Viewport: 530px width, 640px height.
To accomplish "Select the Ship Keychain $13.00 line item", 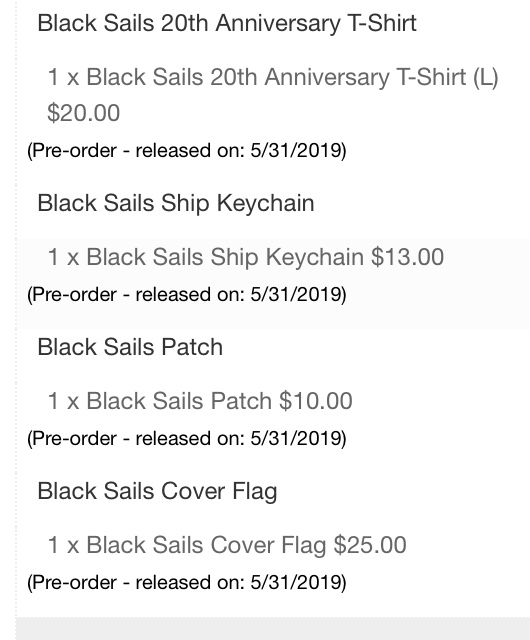I will pyautogui.click(x=246, y=257).
